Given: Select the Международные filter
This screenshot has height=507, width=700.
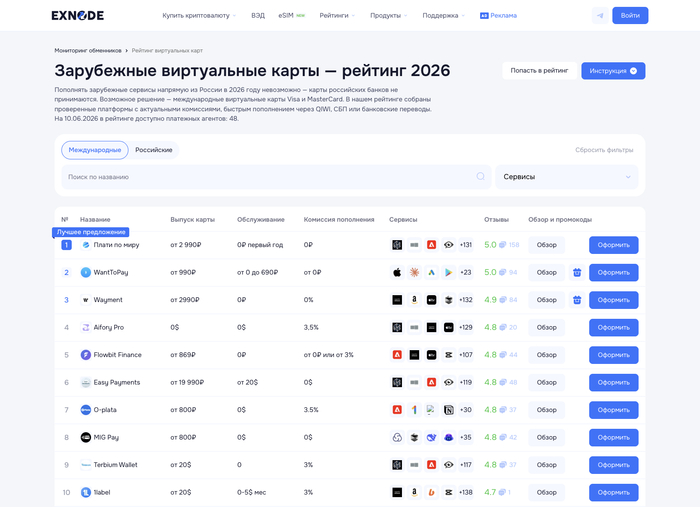Looking at the screenshot, I should pos(95,150).
